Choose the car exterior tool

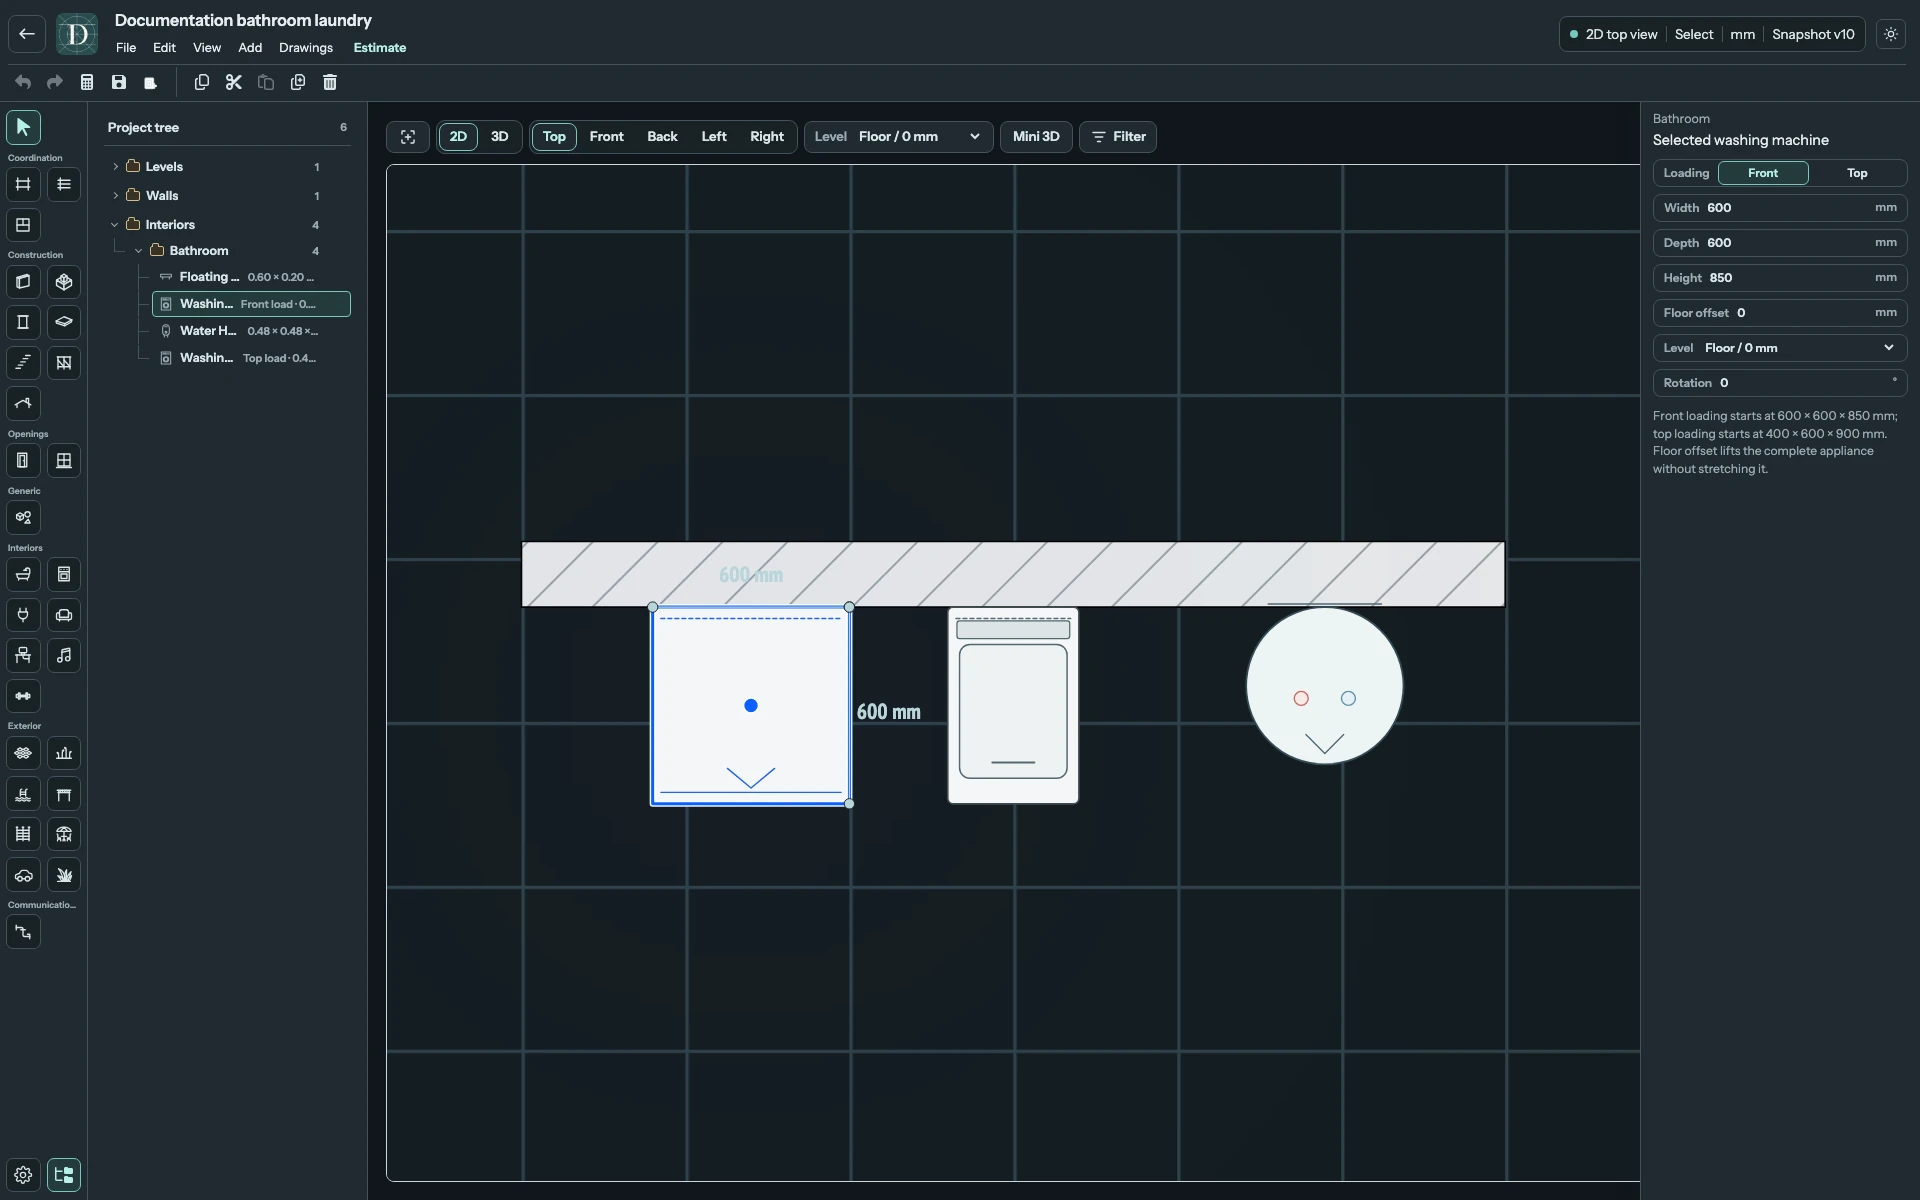pyautogui.click(x=23, y=875)
